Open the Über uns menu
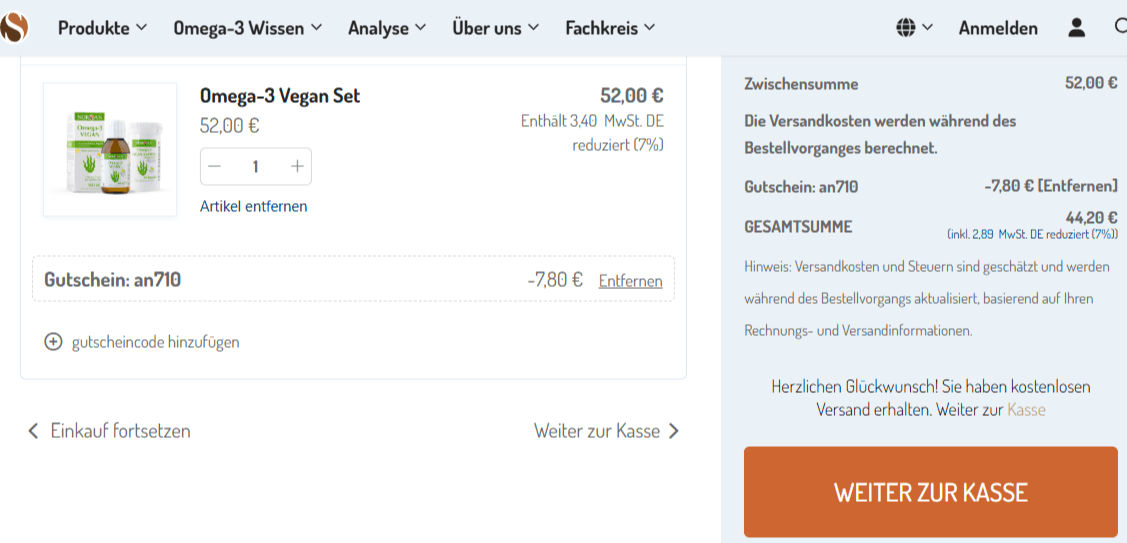 coord(495,28)
